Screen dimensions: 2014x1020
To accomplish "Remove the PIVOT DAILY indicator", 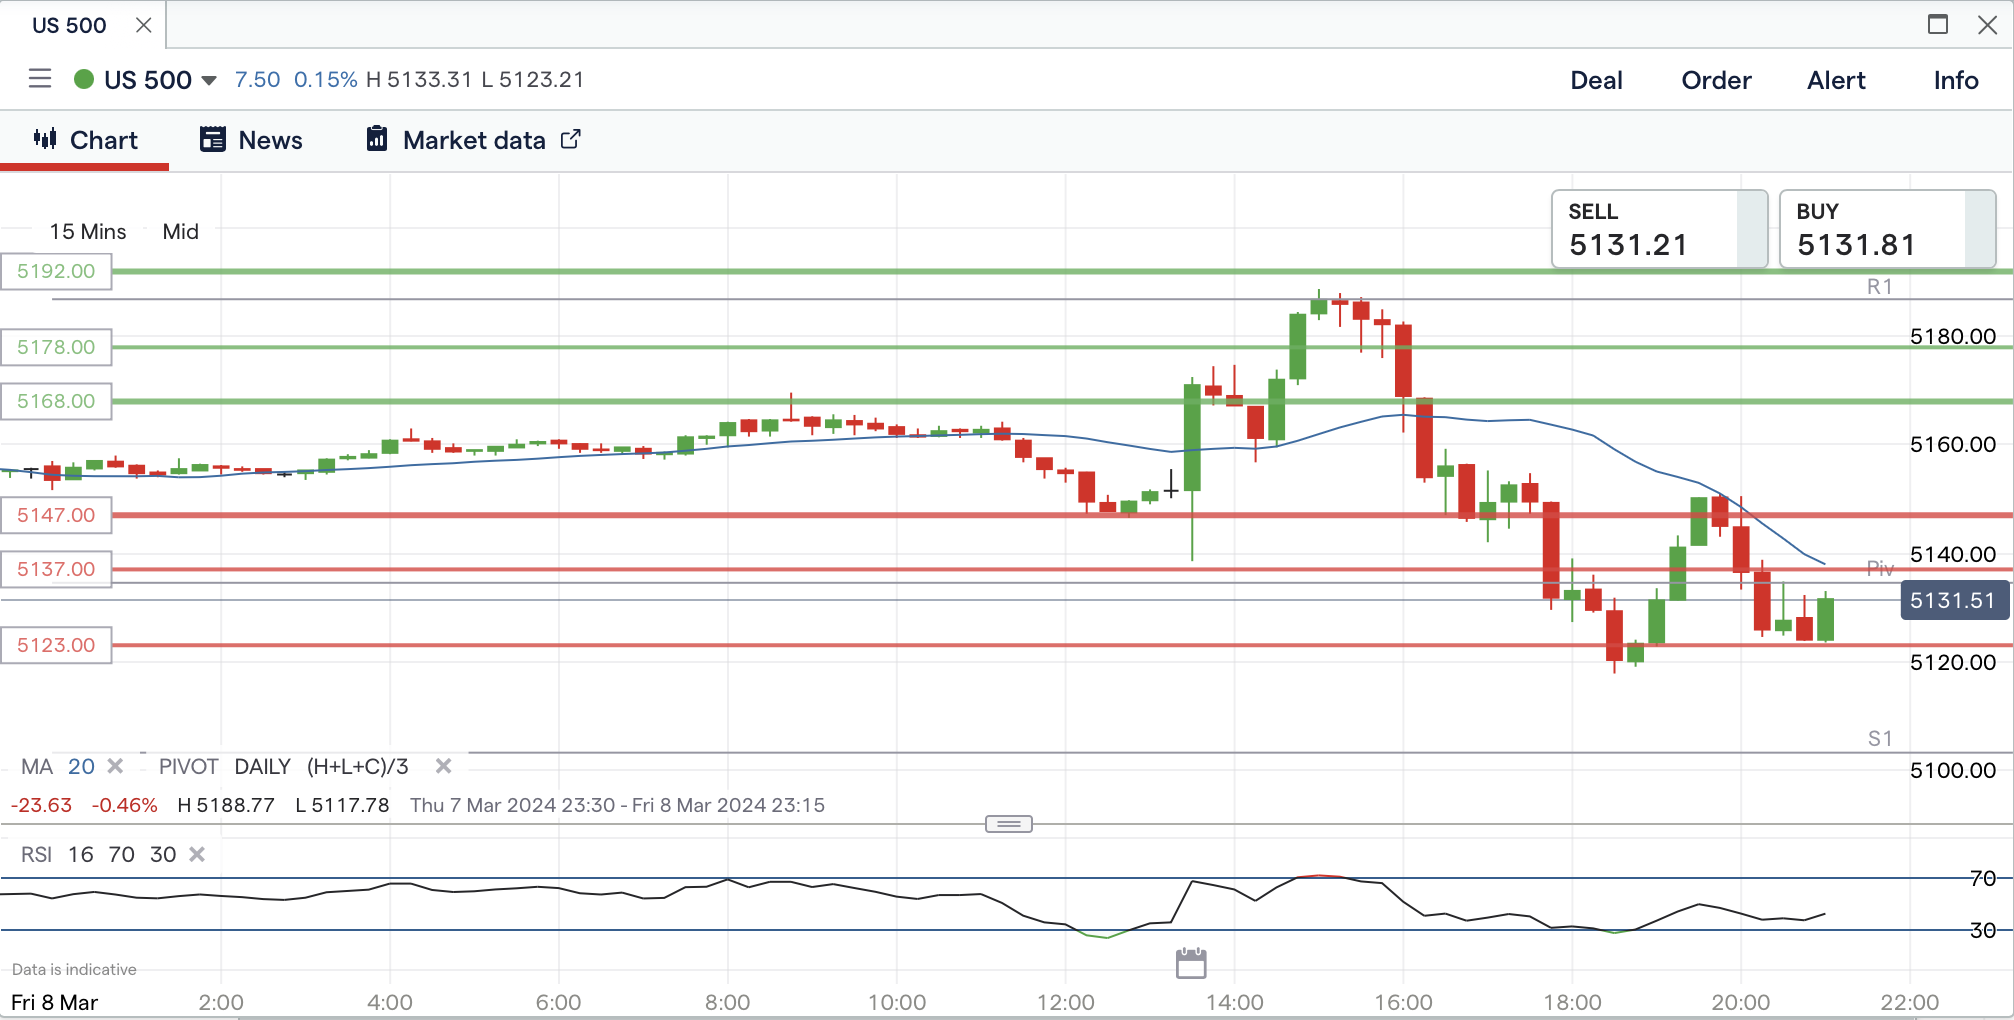I will [444, 766].
